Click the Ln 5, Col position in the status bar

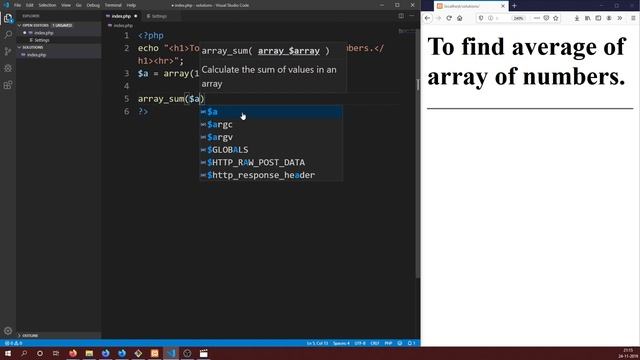pos(317,343)
